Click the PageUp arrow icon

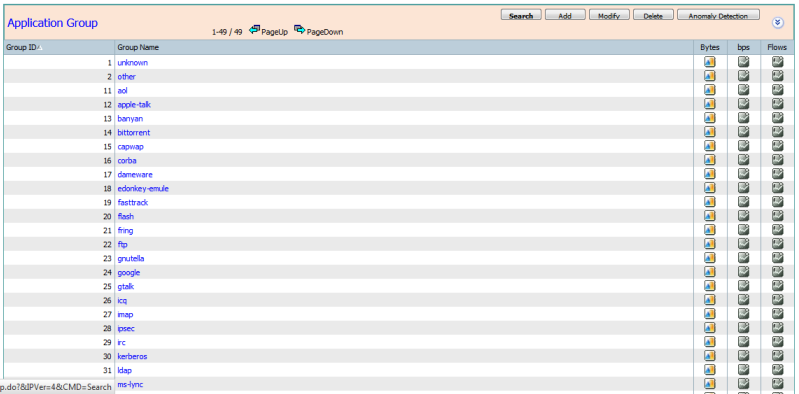point(254,30)
